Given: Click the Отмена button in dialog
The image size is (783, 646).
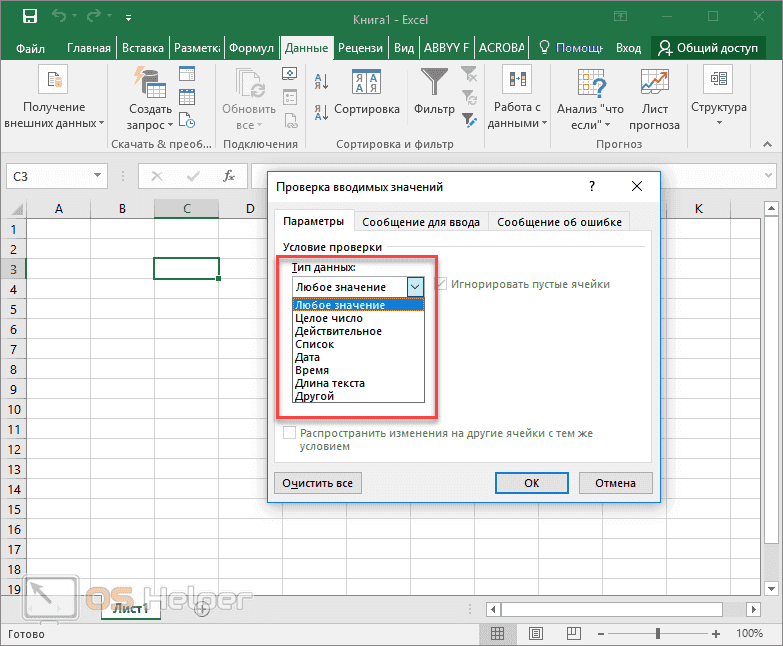Looking at the screenshot, I should (x=615, y=483).
